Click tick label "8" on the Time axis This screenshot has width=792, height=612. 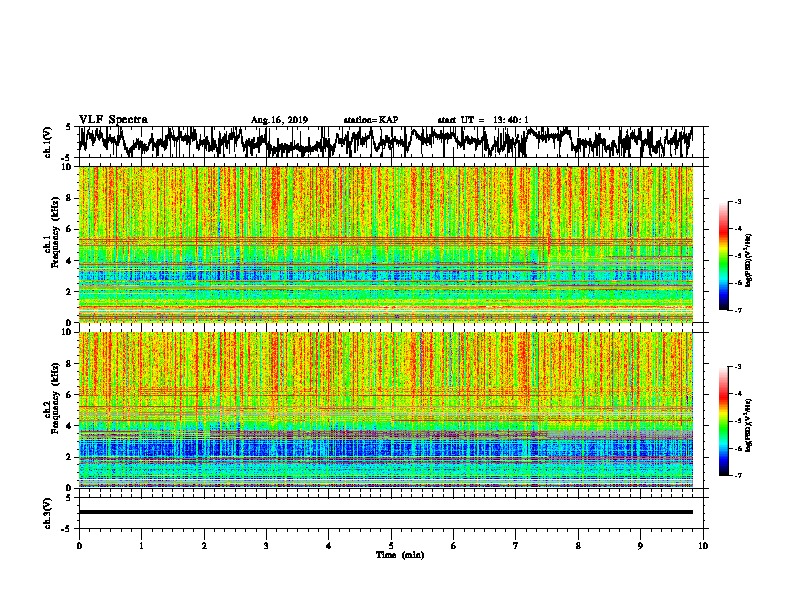(578, 546)
